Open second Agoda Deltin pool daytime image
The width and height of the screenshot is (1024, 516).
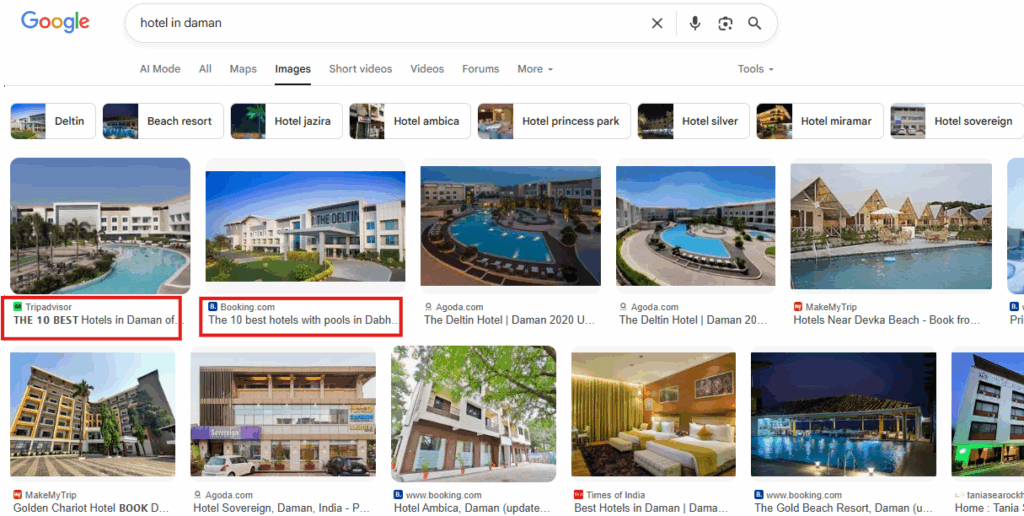[696, 226]
